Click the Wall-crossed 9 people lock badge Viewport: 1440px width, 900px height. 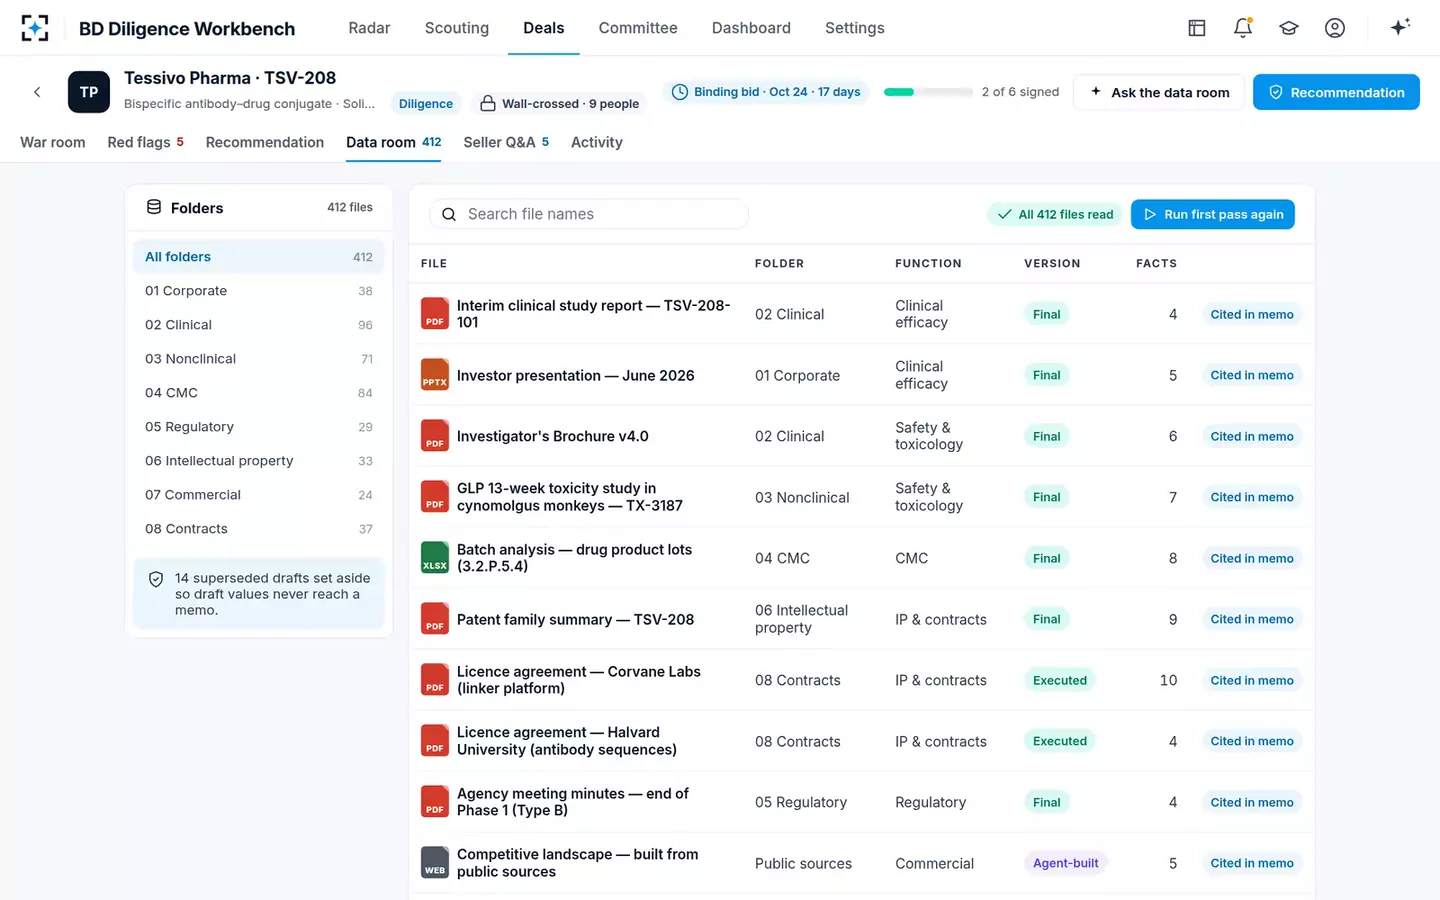point(559,103)
